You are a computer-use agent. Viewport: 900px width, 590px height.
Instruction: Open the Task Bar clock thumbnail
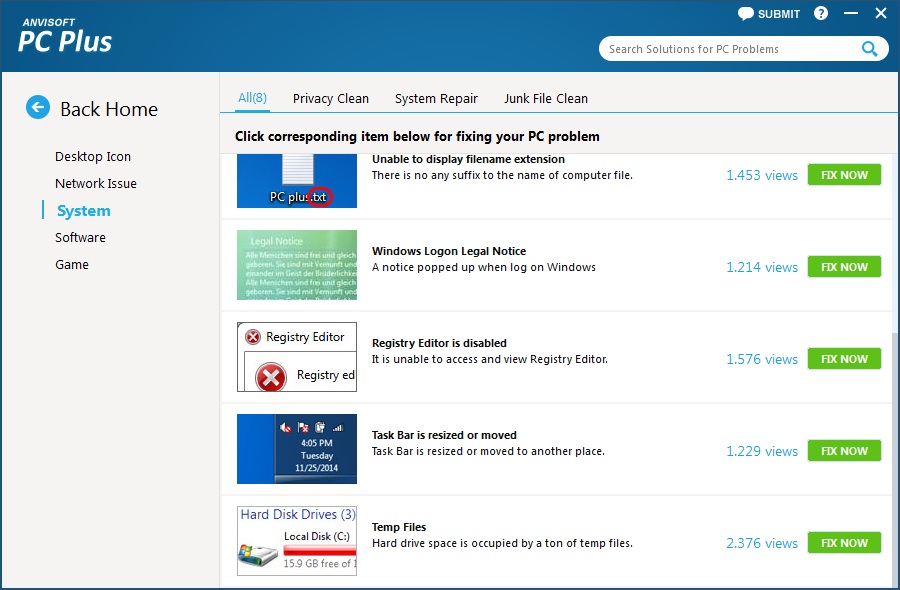coord(297,449)
